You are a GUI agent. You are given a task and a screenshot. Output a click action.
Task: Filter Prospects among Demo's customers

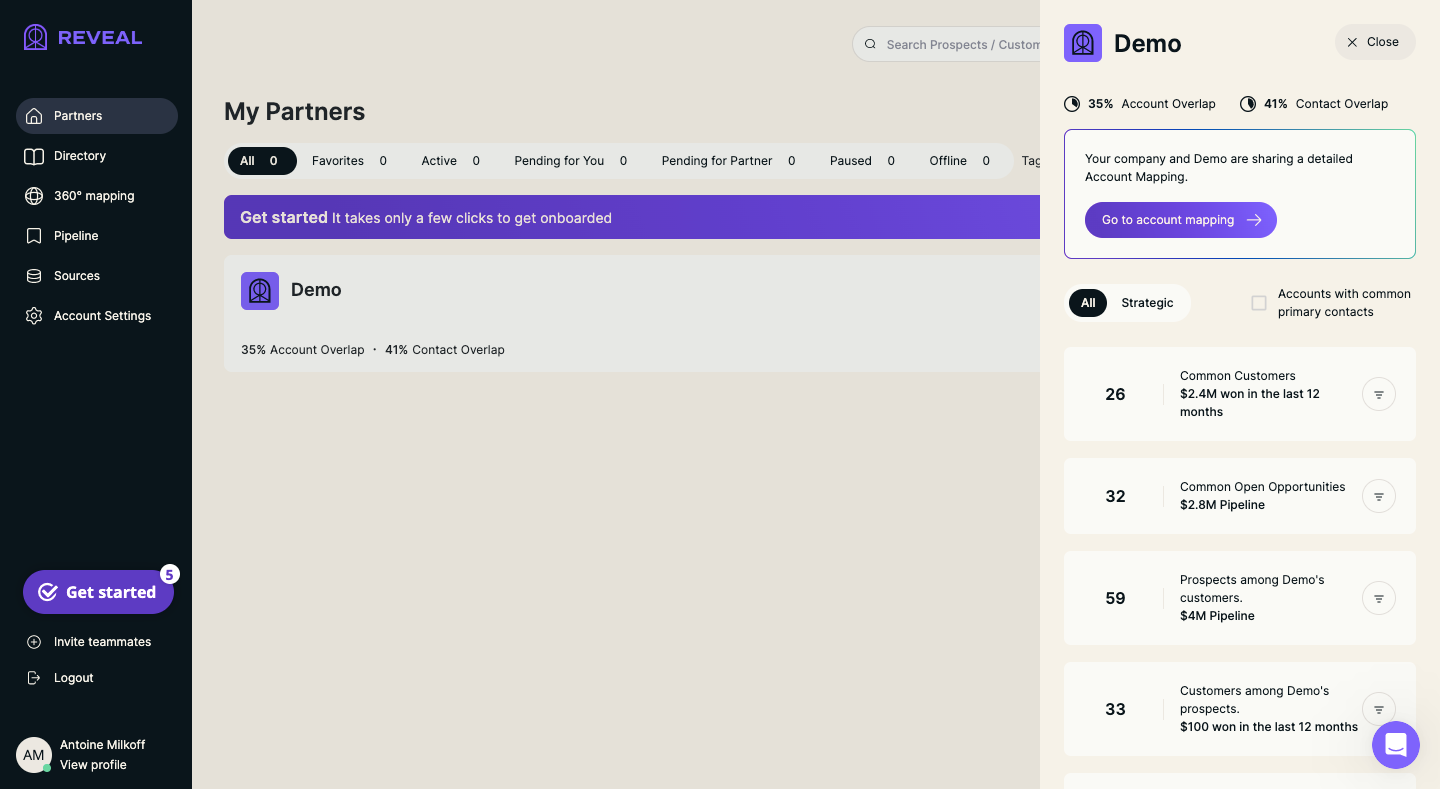[x=1379, y=598]
